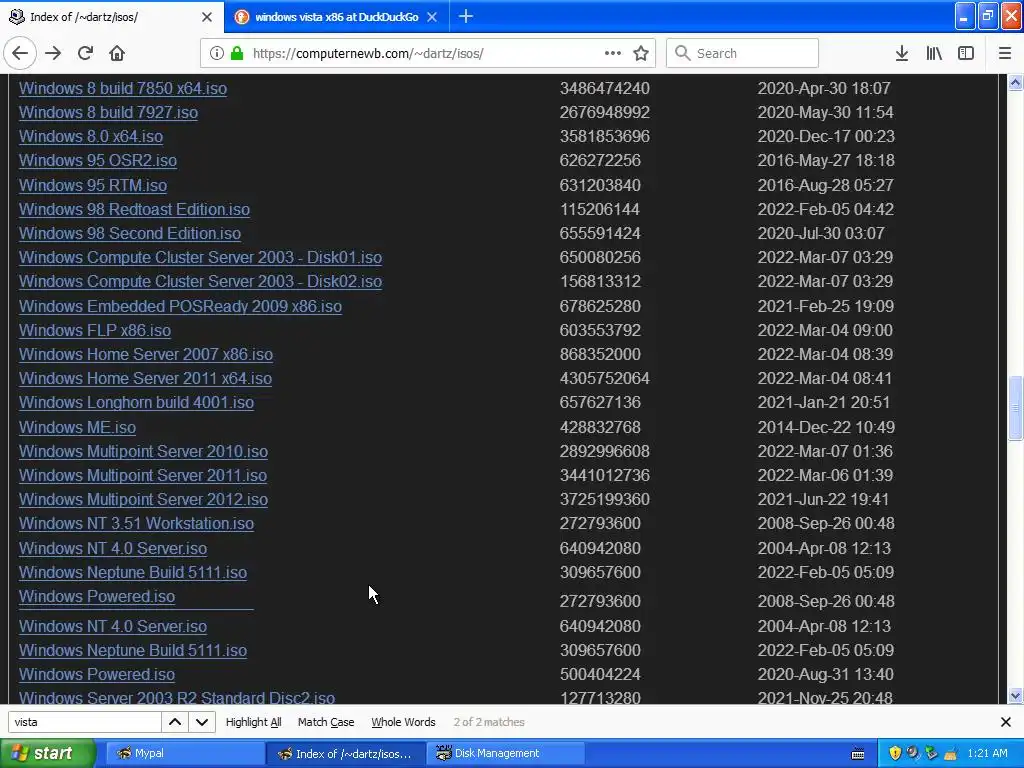The height and width of the screenshot is (768, 1024).
Task: Open Windows Longhorn build 4001.iso
Action: coord(136,402)
